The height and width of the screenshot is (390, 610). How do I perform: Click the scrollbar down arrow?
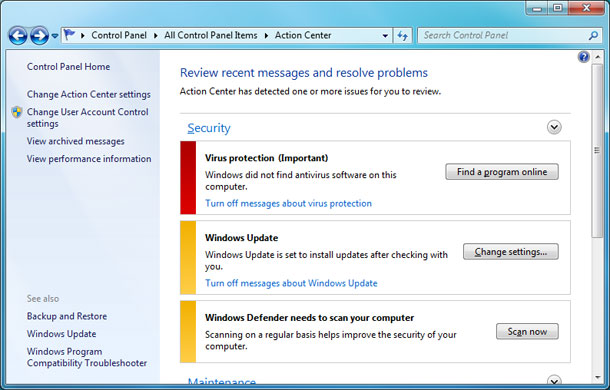coord(598,377)
